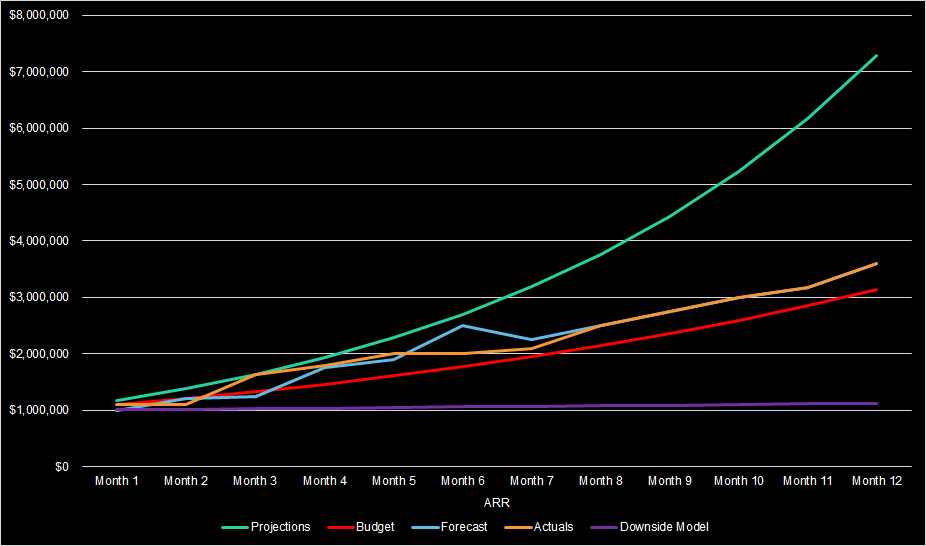Click the ARR axis title

click(497, 503)
